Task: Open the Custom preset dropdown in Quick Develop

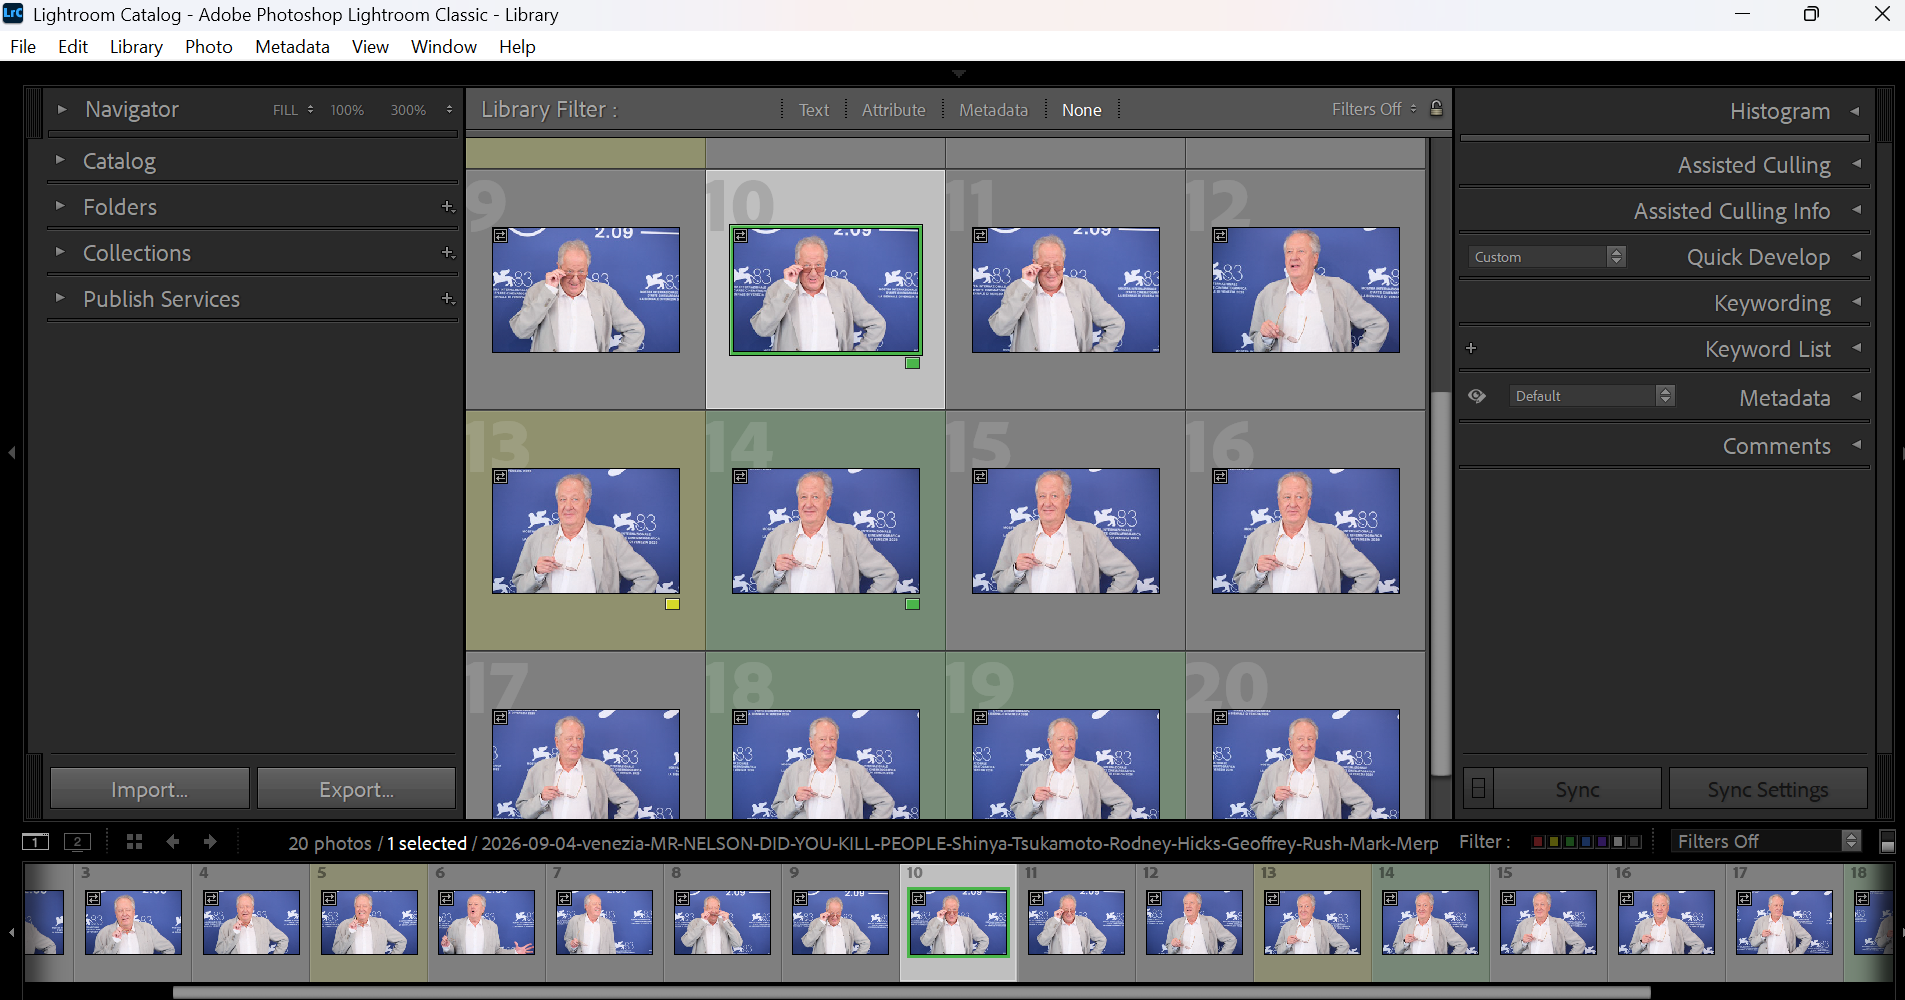Action: click(x=1547, y=257)
